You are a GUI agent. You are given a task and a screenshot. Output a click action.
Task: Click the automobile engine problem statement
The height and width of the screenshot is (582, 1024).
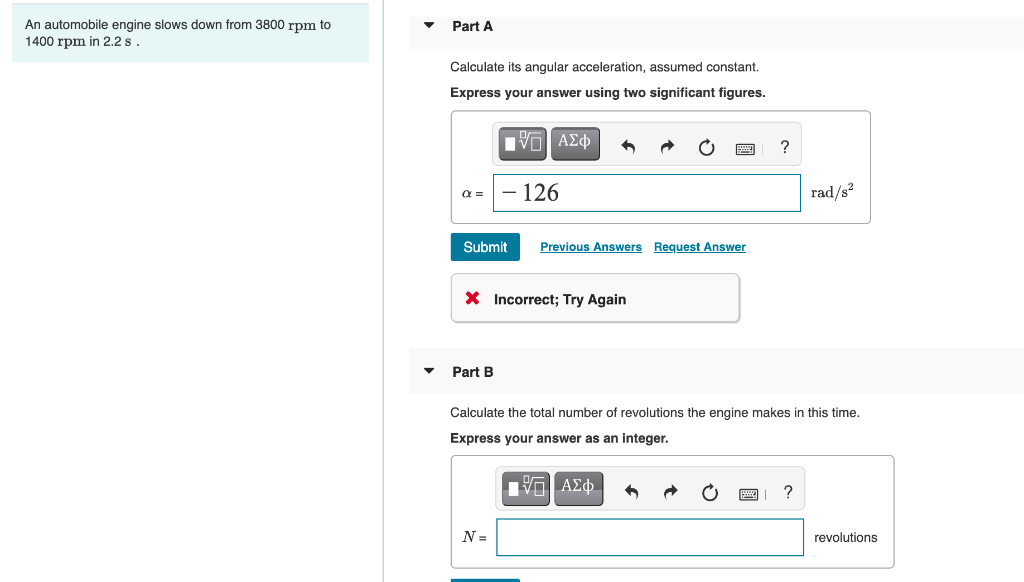click(190, 33)
